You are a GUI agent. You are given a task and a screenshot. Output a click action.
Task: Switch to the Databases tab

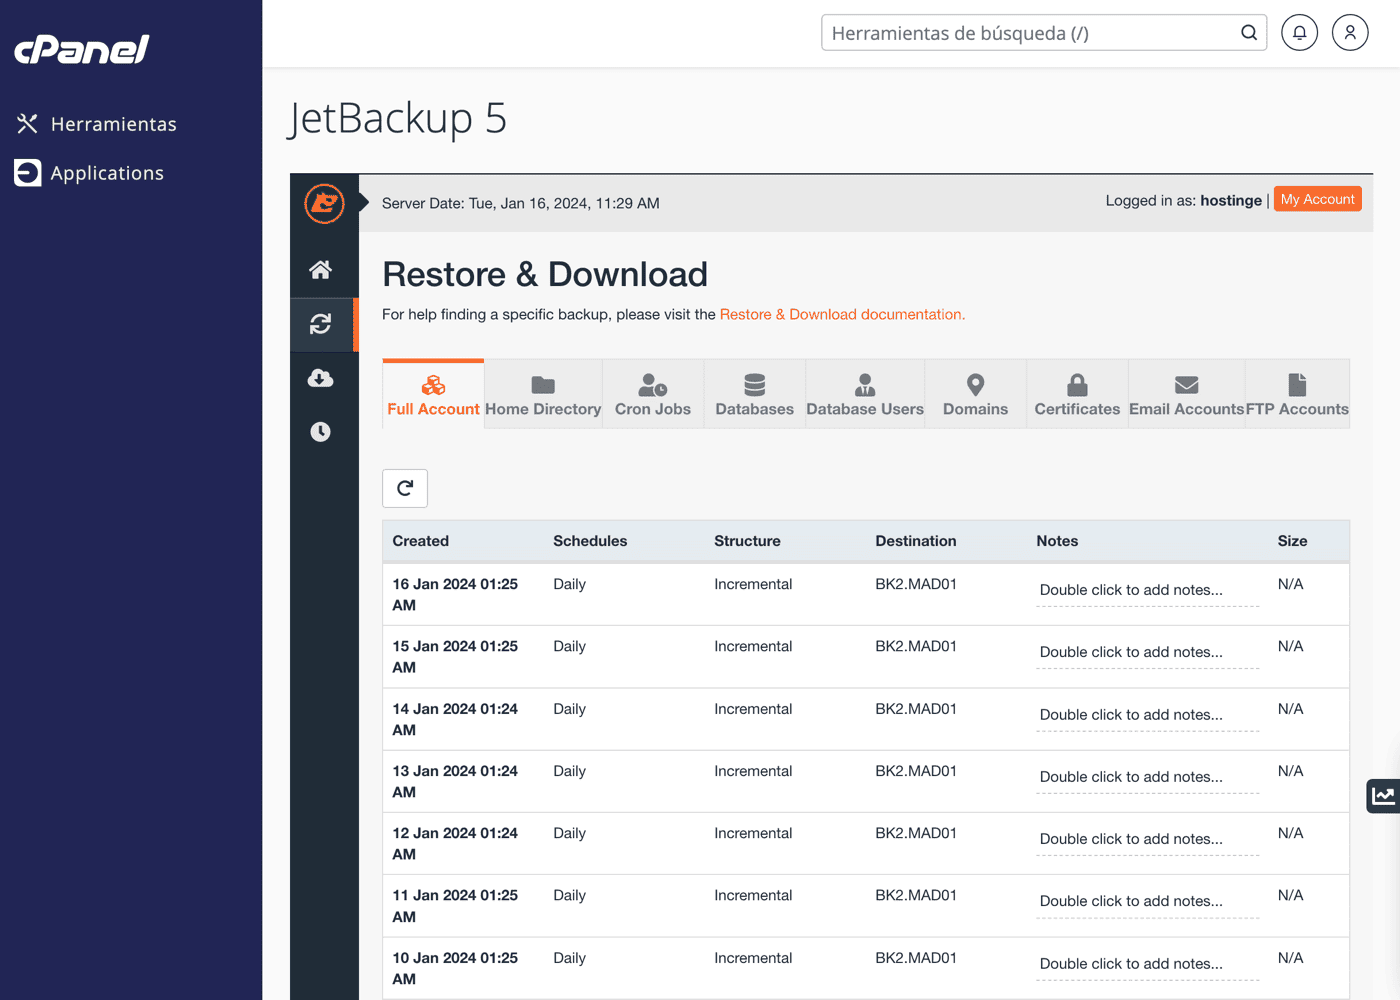754,395
